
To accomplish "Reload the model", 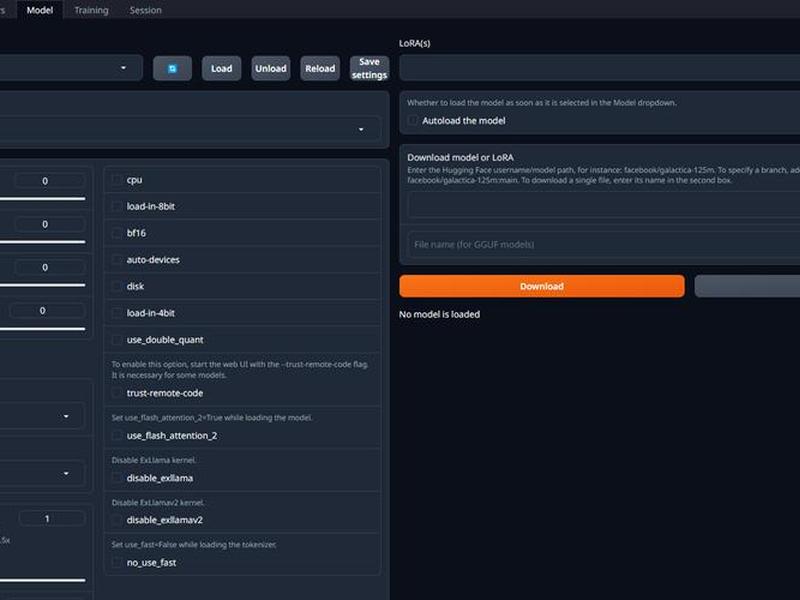I will click(x=320, y=68).
